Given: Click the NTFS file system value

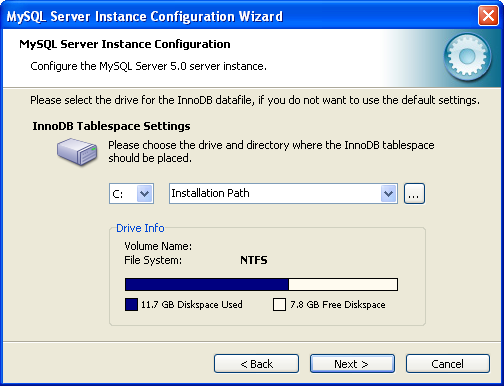Looking at the screenshot, I should [x=254, y=260].
